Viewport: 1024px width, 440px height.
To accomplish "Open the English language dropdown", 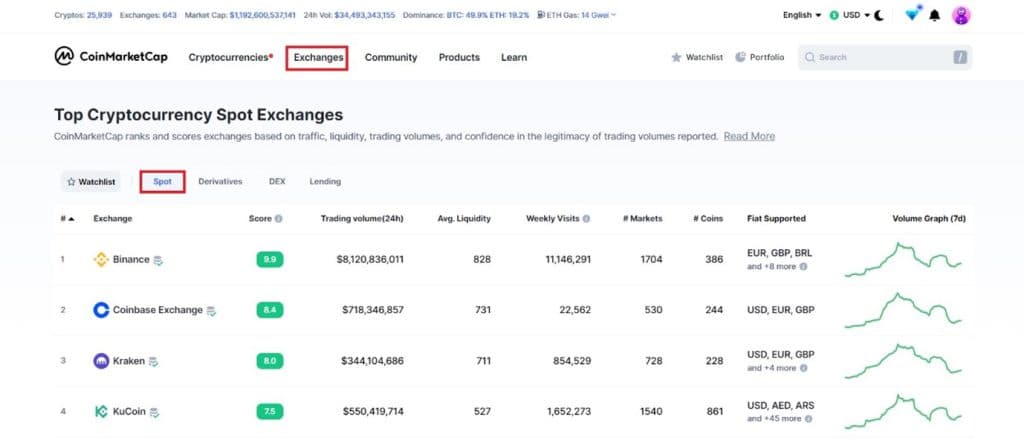I will click(802, 15).
